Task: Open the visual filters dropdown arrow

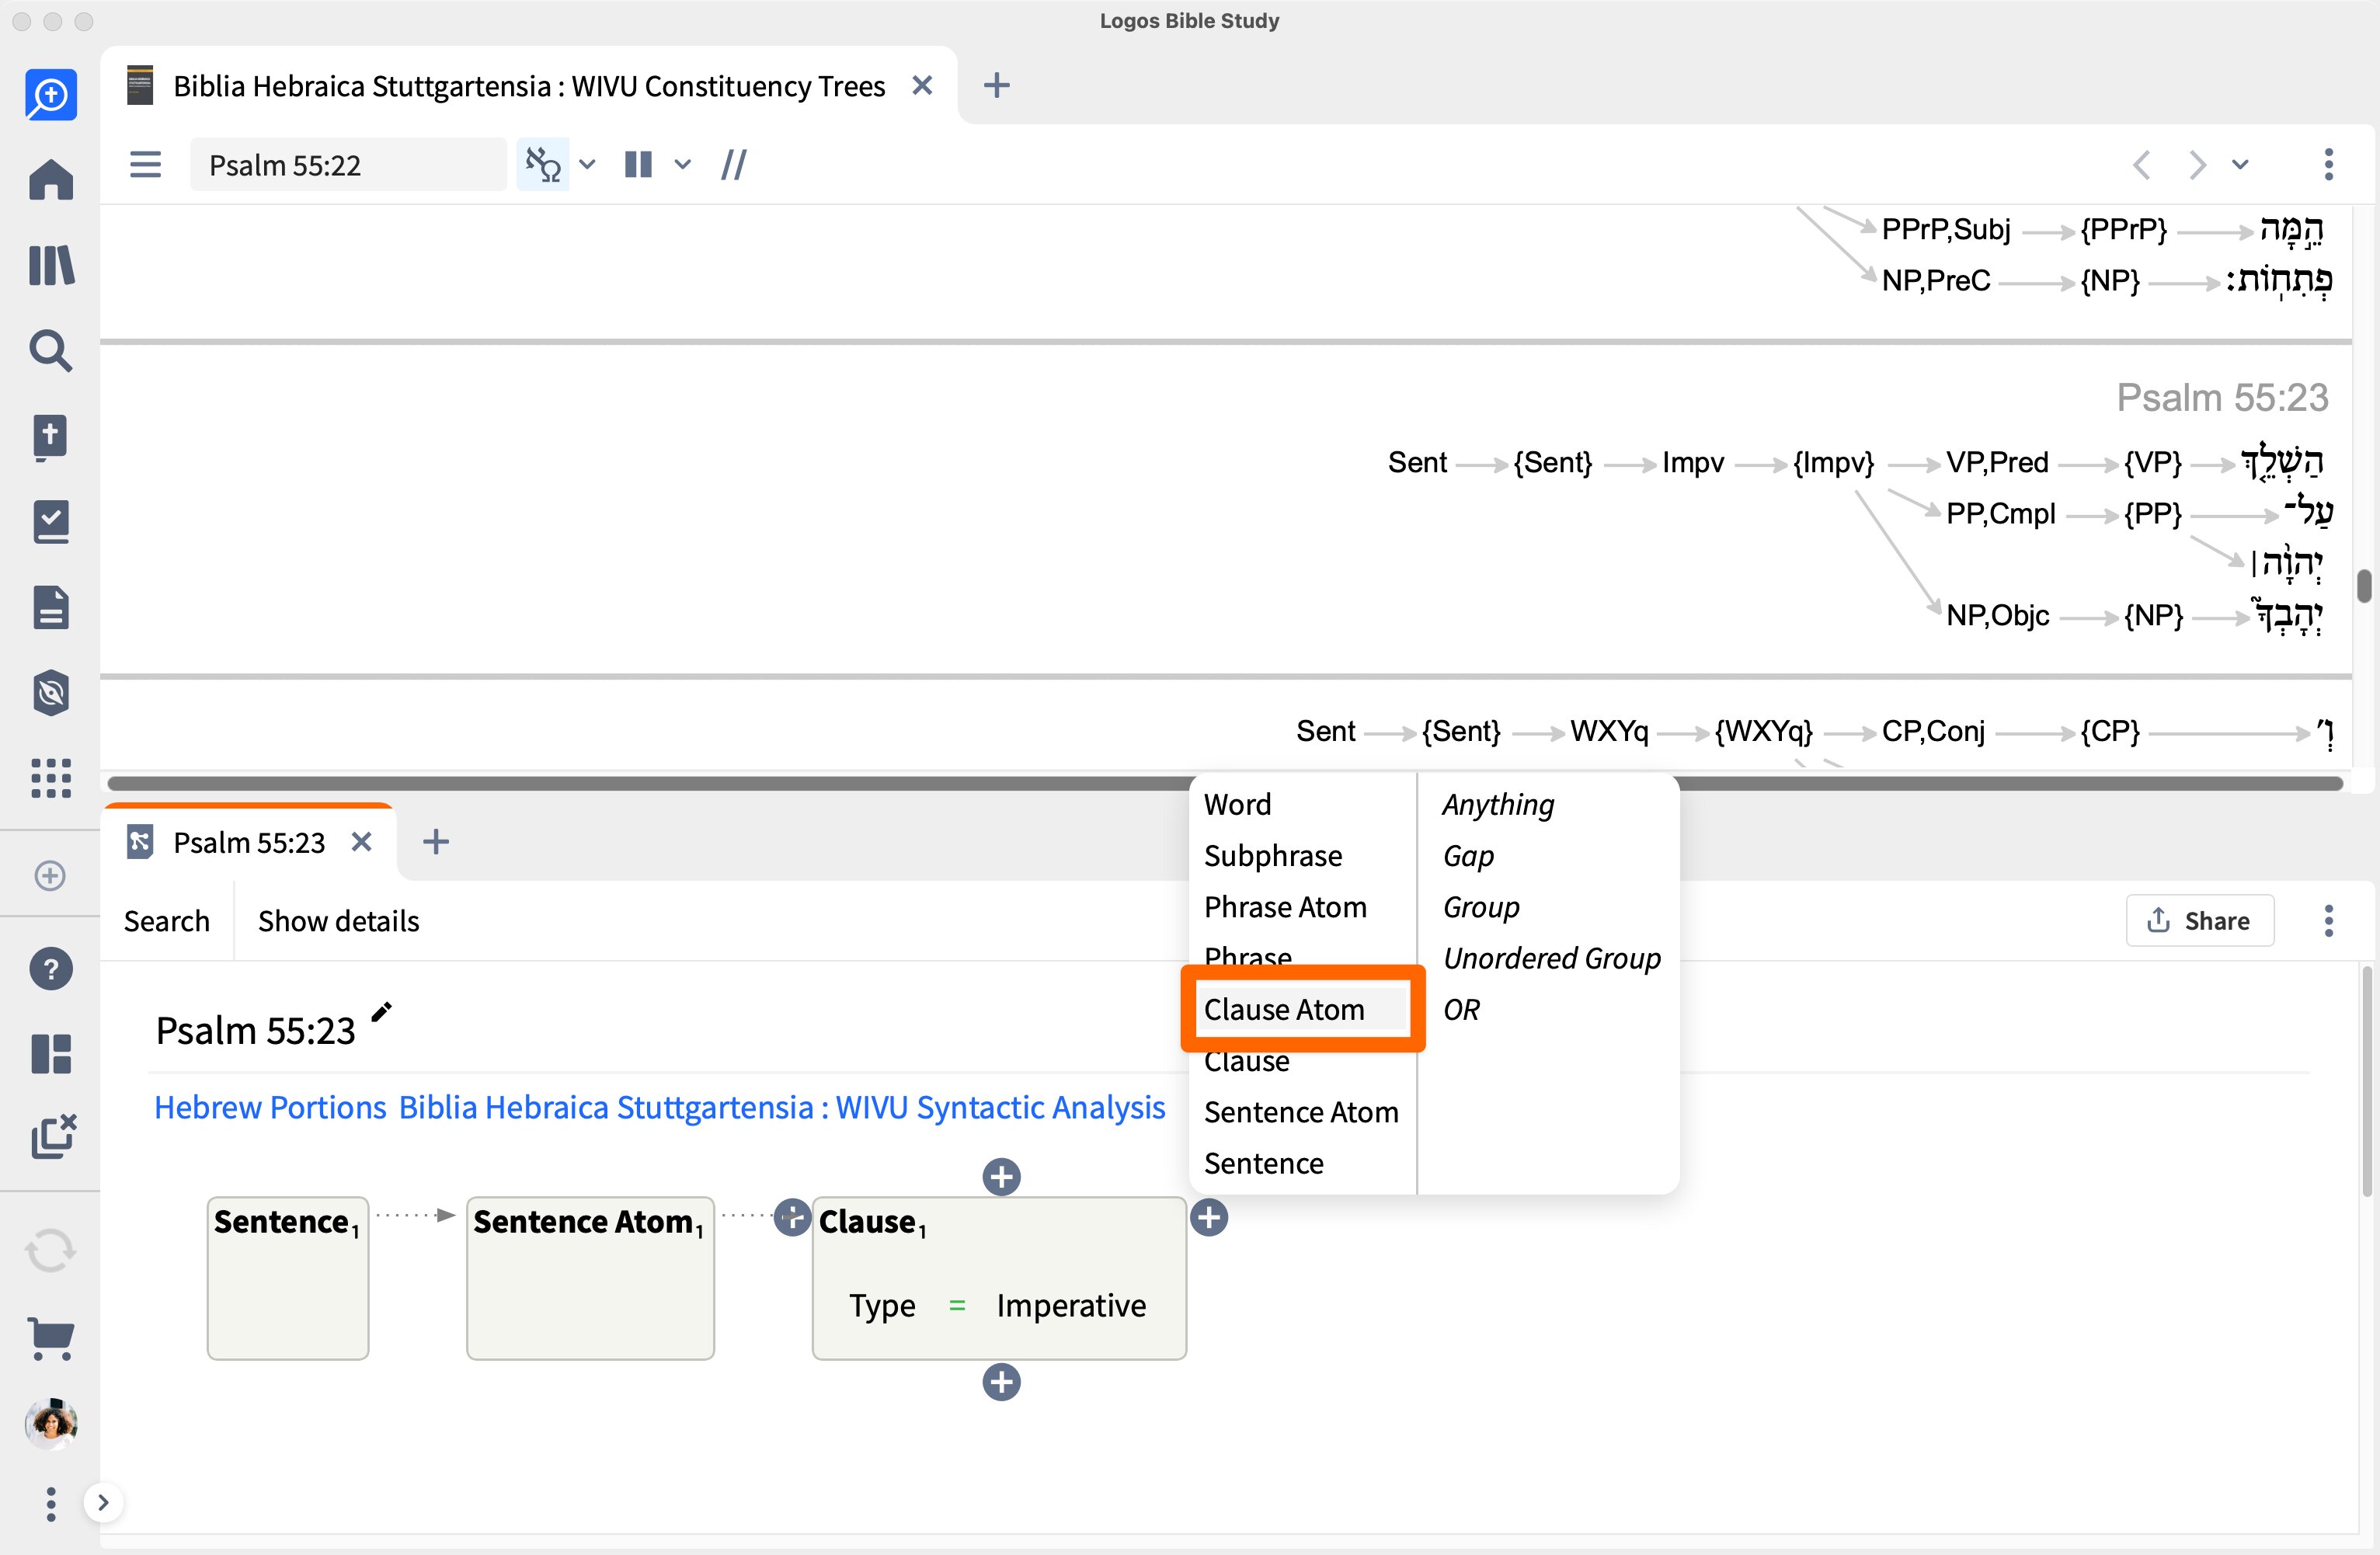Action: pos(588,164)
